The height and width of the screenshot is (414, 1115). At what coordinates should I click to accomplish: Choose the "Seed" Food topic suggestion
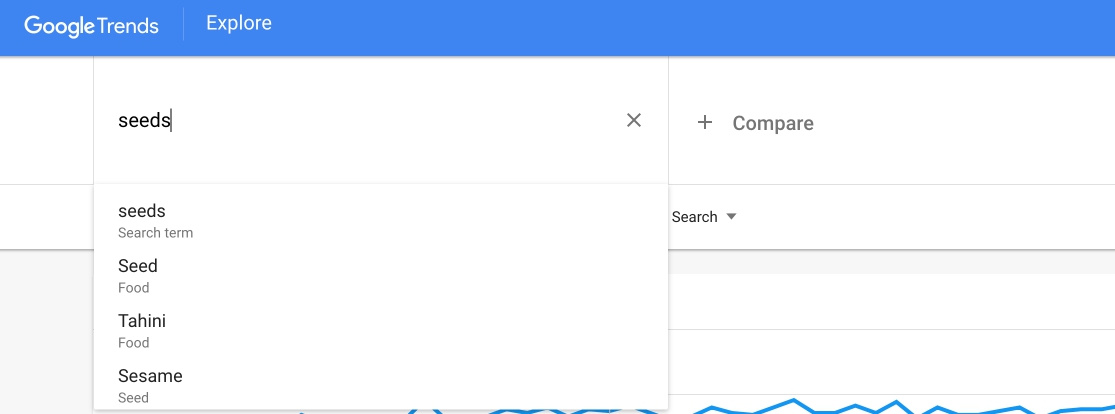(x=380, y=276)
